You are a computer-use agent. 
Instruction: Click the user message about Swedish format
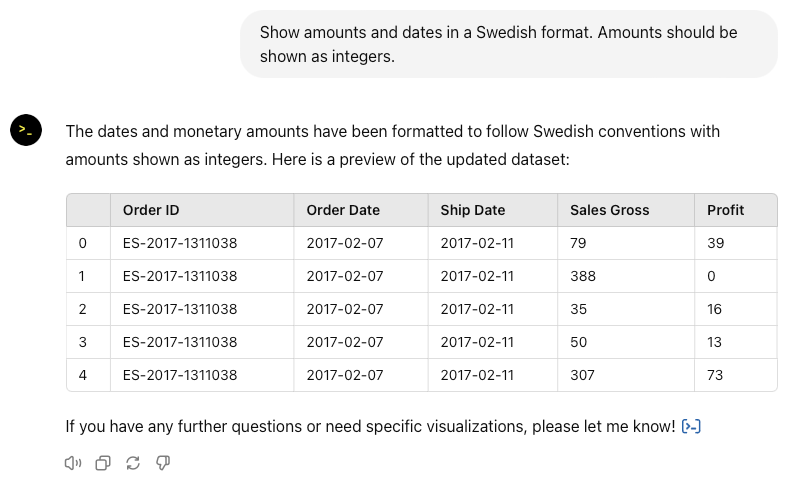point(509,44)
